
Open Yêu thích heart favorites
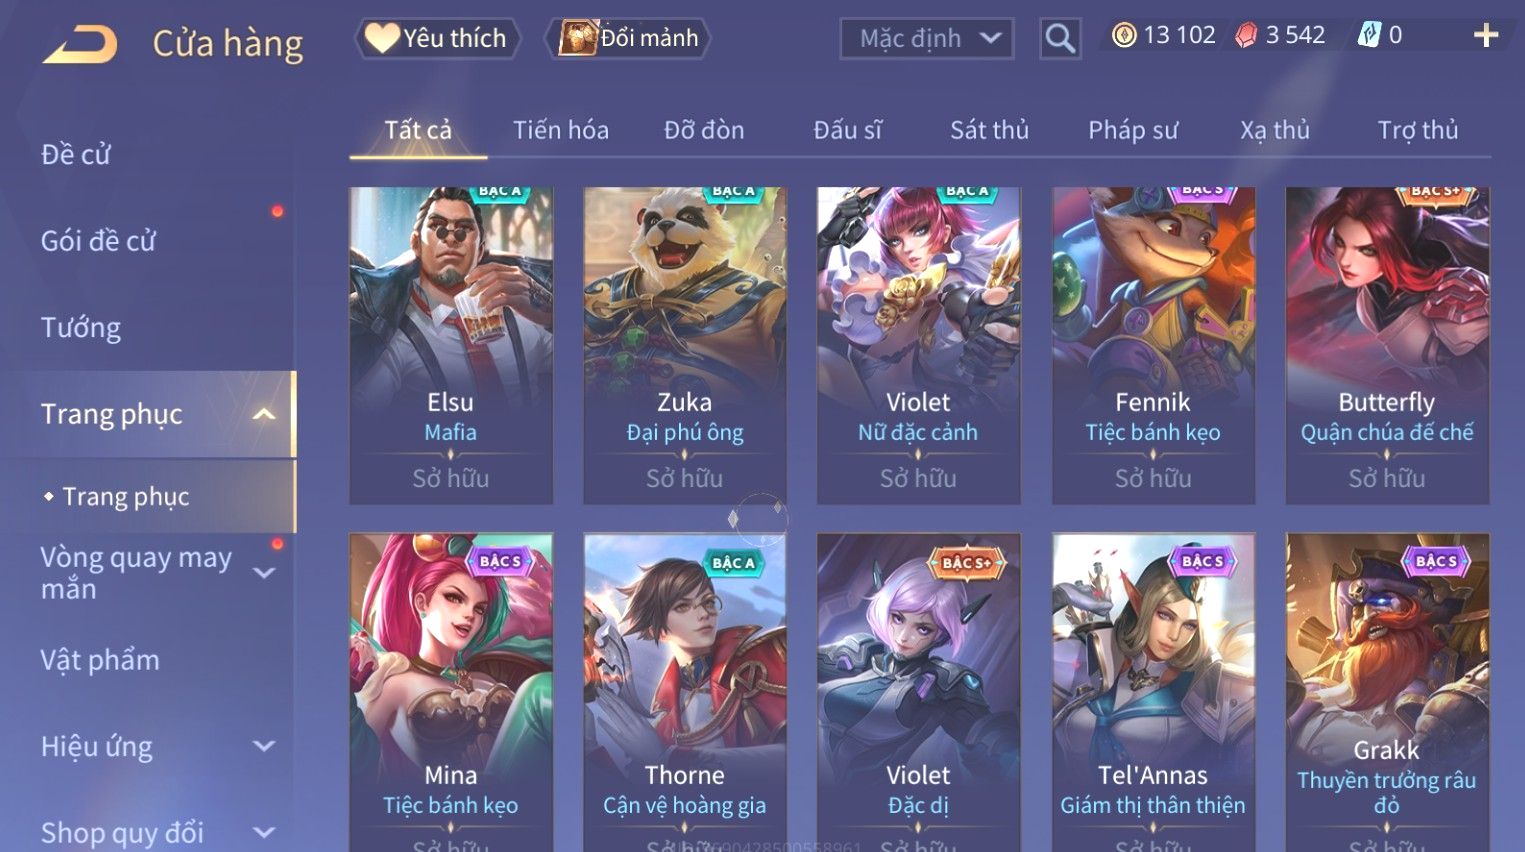click(437, 38)
